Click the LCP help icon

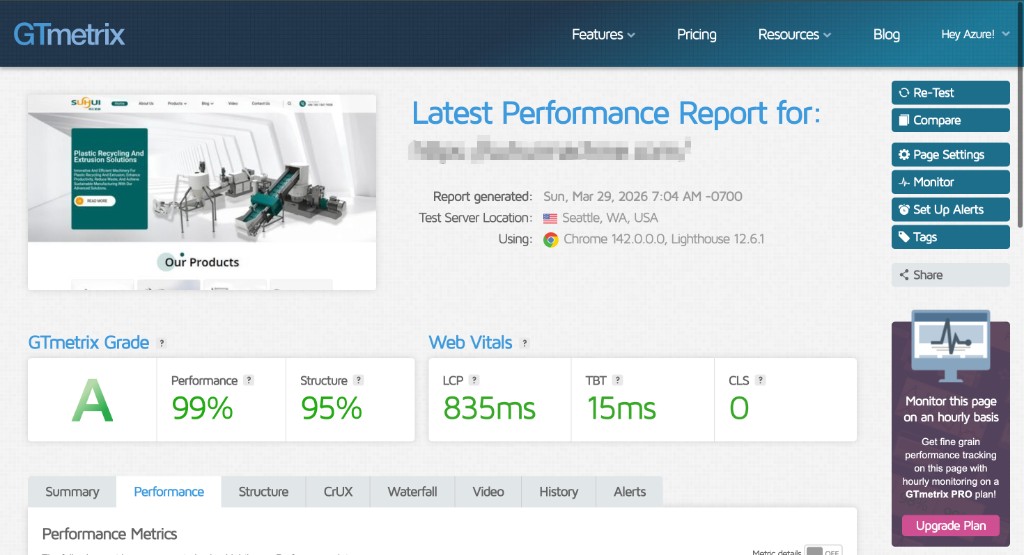click(474, 380)
